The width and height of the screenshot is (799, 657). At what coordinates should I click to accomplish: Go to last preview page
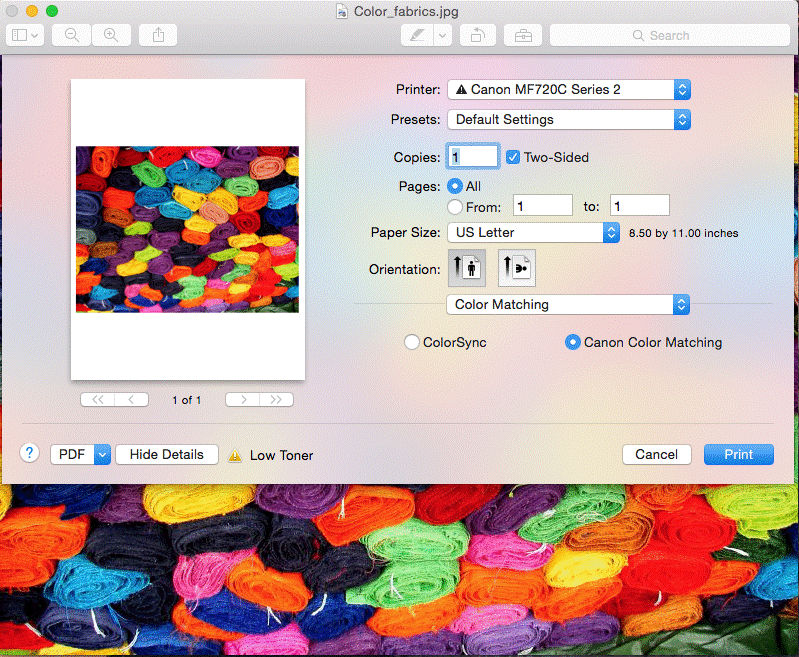276,400
